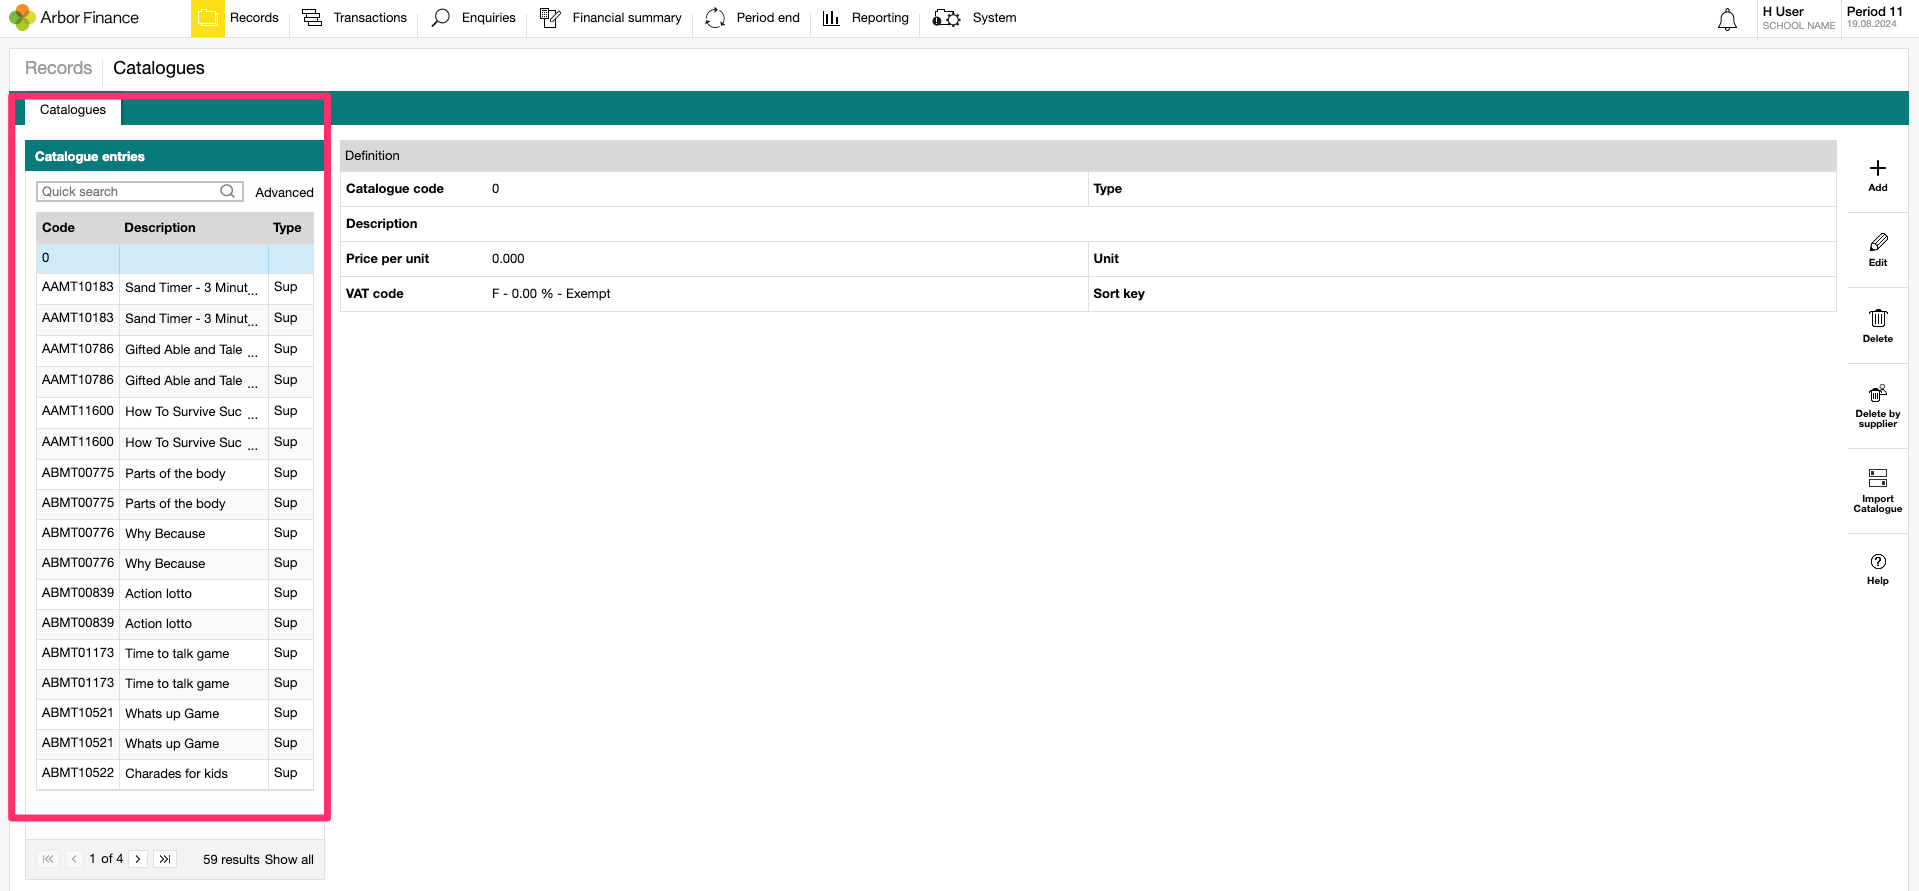Click the quick search magnifier icon
Viewport: 1919px width, 891px height.
[x=228, y=191]
